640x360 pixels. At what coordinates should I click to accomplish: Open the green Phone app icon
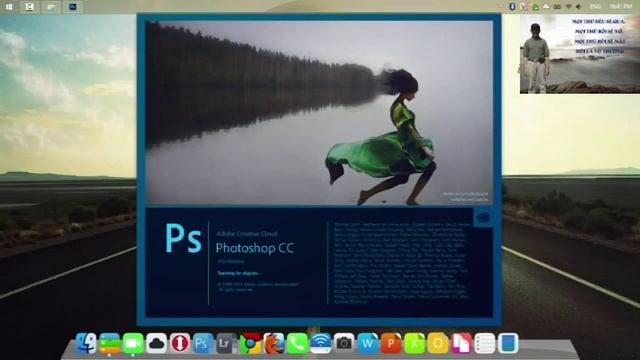point(297,343)
